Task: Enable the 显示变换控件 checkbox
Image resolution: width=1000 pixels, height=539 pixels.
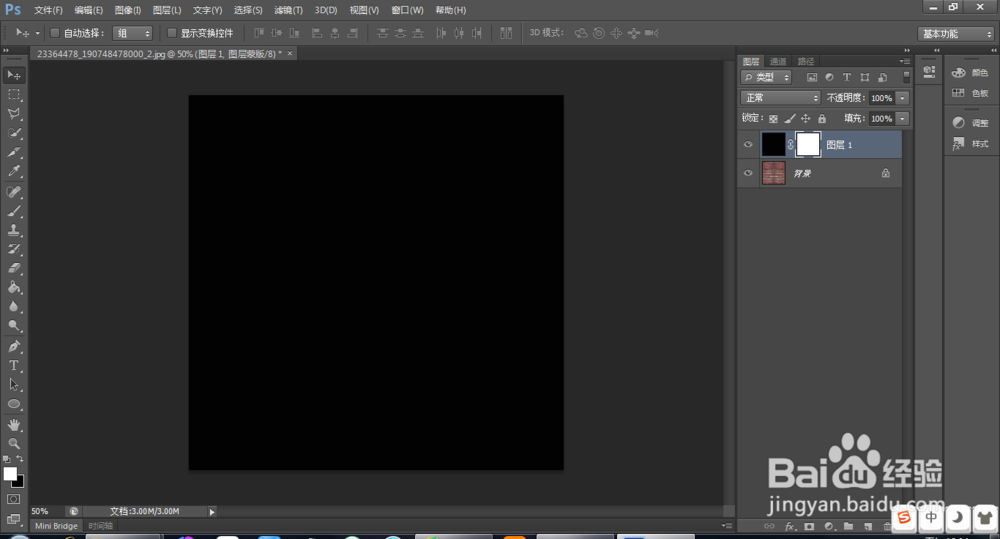Action: coord(172,33)
